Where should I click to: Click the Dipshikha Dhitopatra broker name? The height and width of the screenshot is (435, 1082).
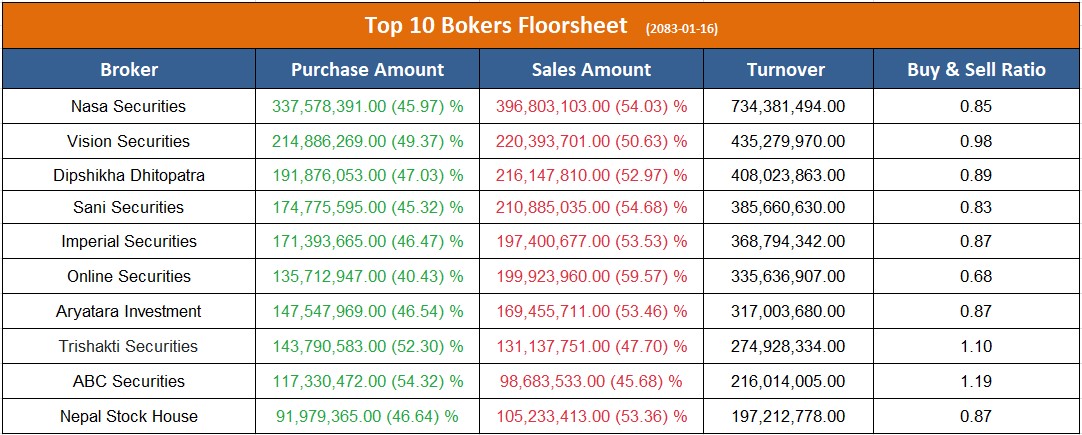point(129,175)
